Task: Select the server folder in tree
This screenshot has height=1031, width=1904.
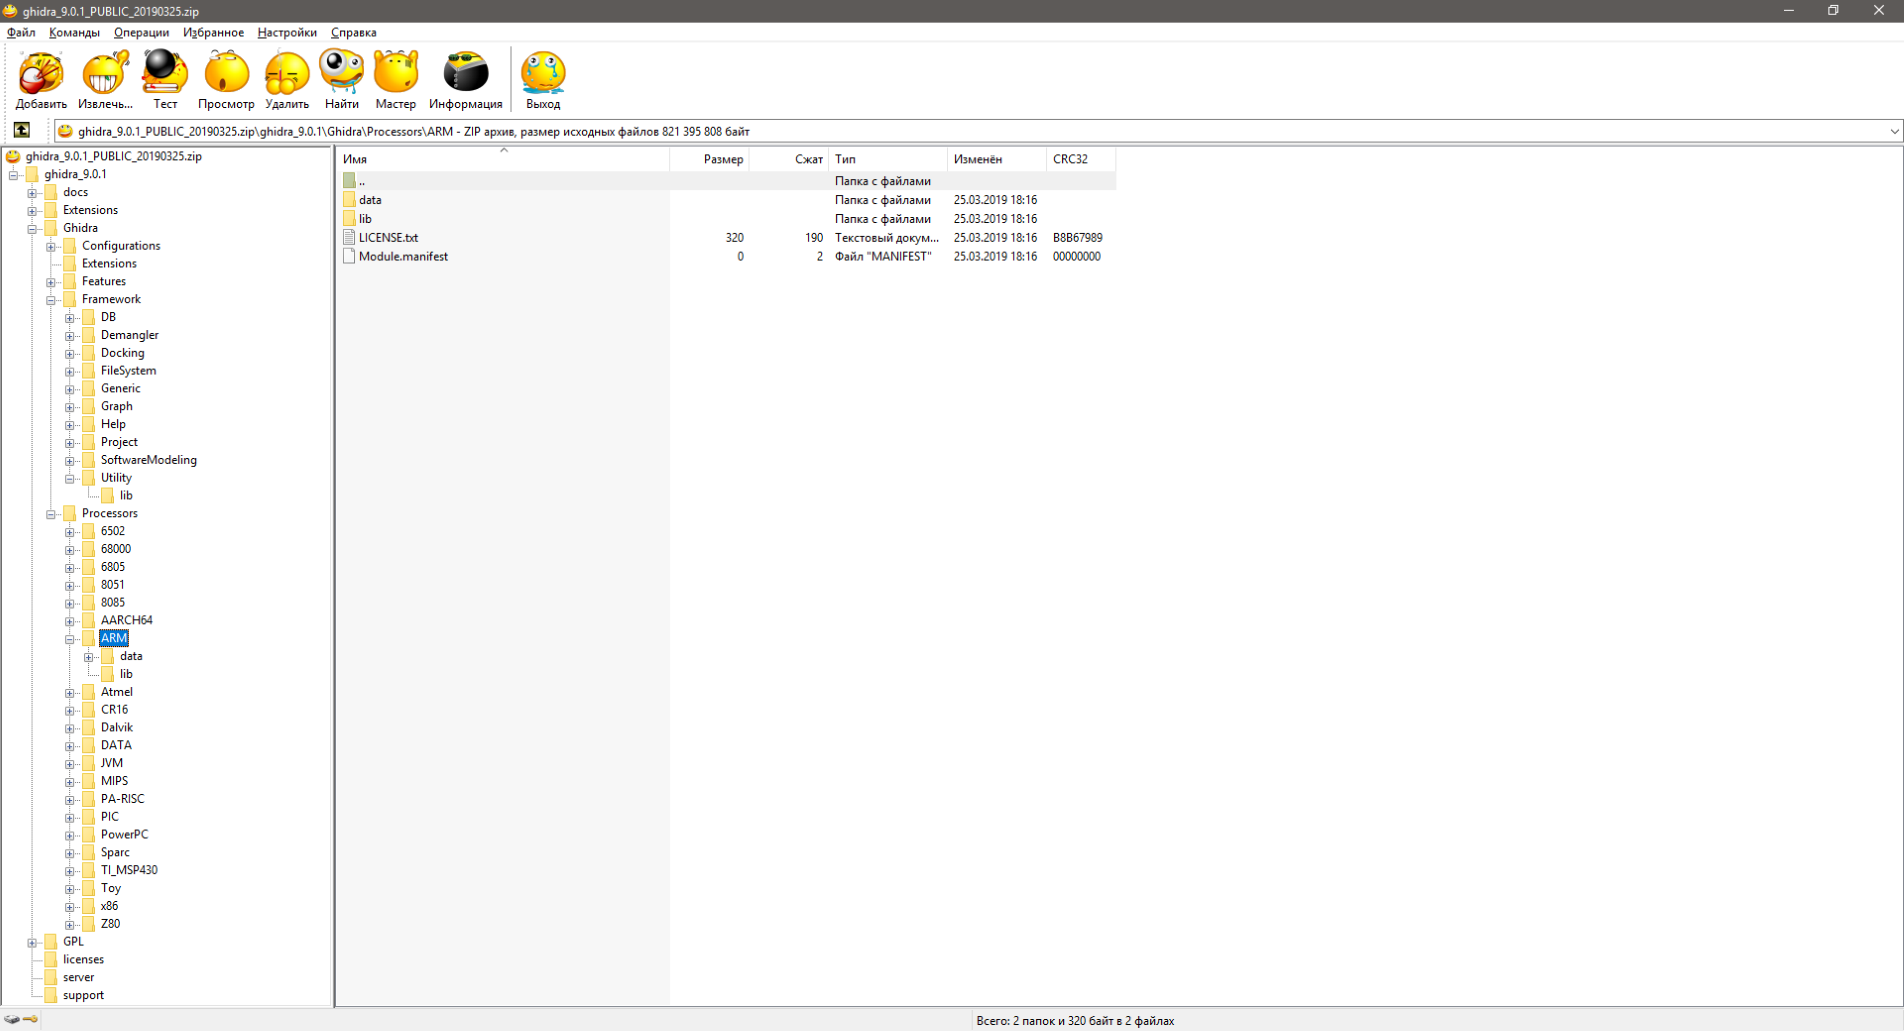Action: 78,978
